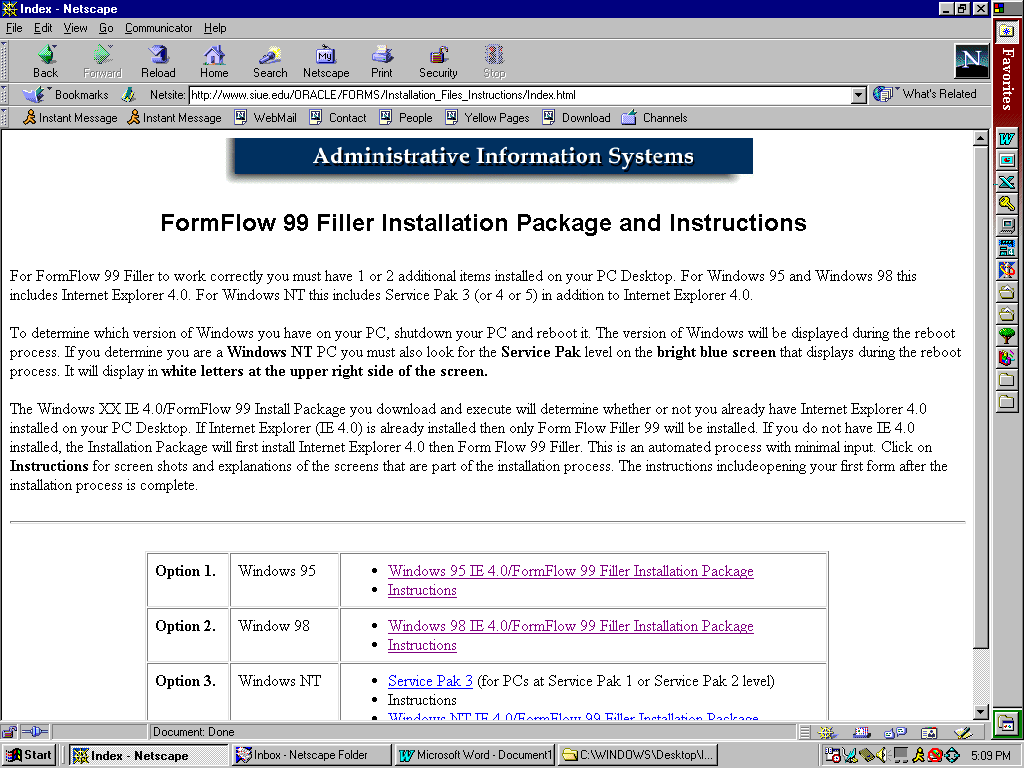Click the Back navigation button
The width and height of the screenshot is (1024, 768).
45,61
